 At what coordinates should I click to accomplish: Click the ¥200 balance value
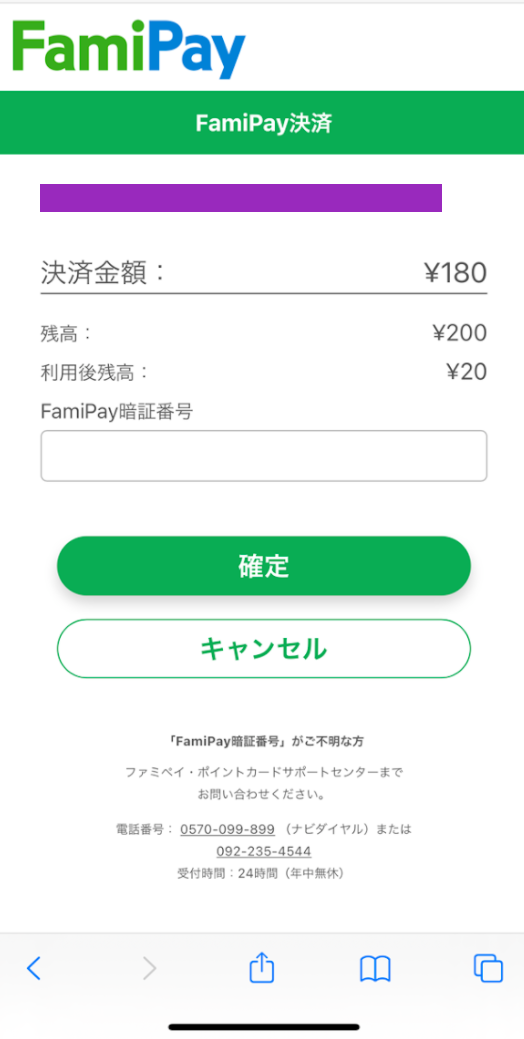[x=460, y=333]
